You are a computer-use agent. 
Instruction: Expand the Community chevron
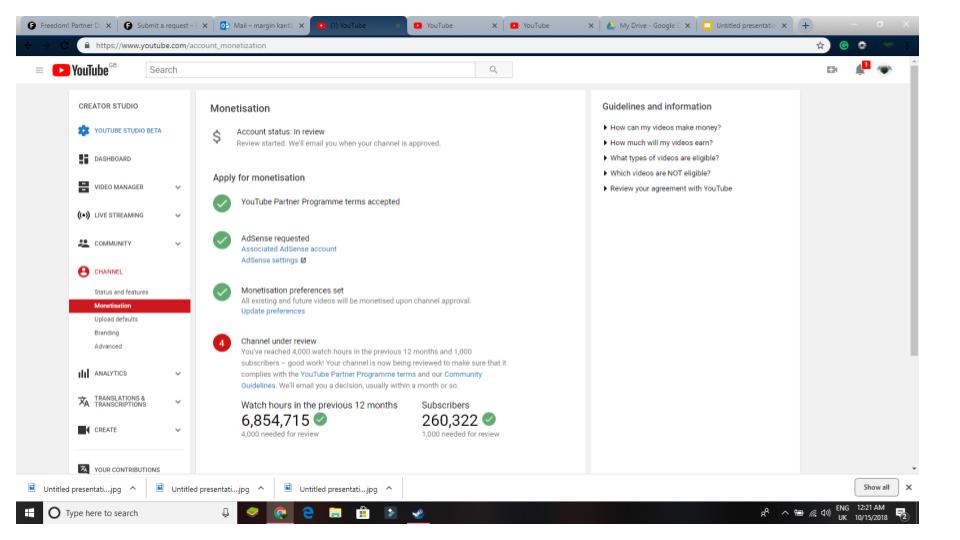178,244
